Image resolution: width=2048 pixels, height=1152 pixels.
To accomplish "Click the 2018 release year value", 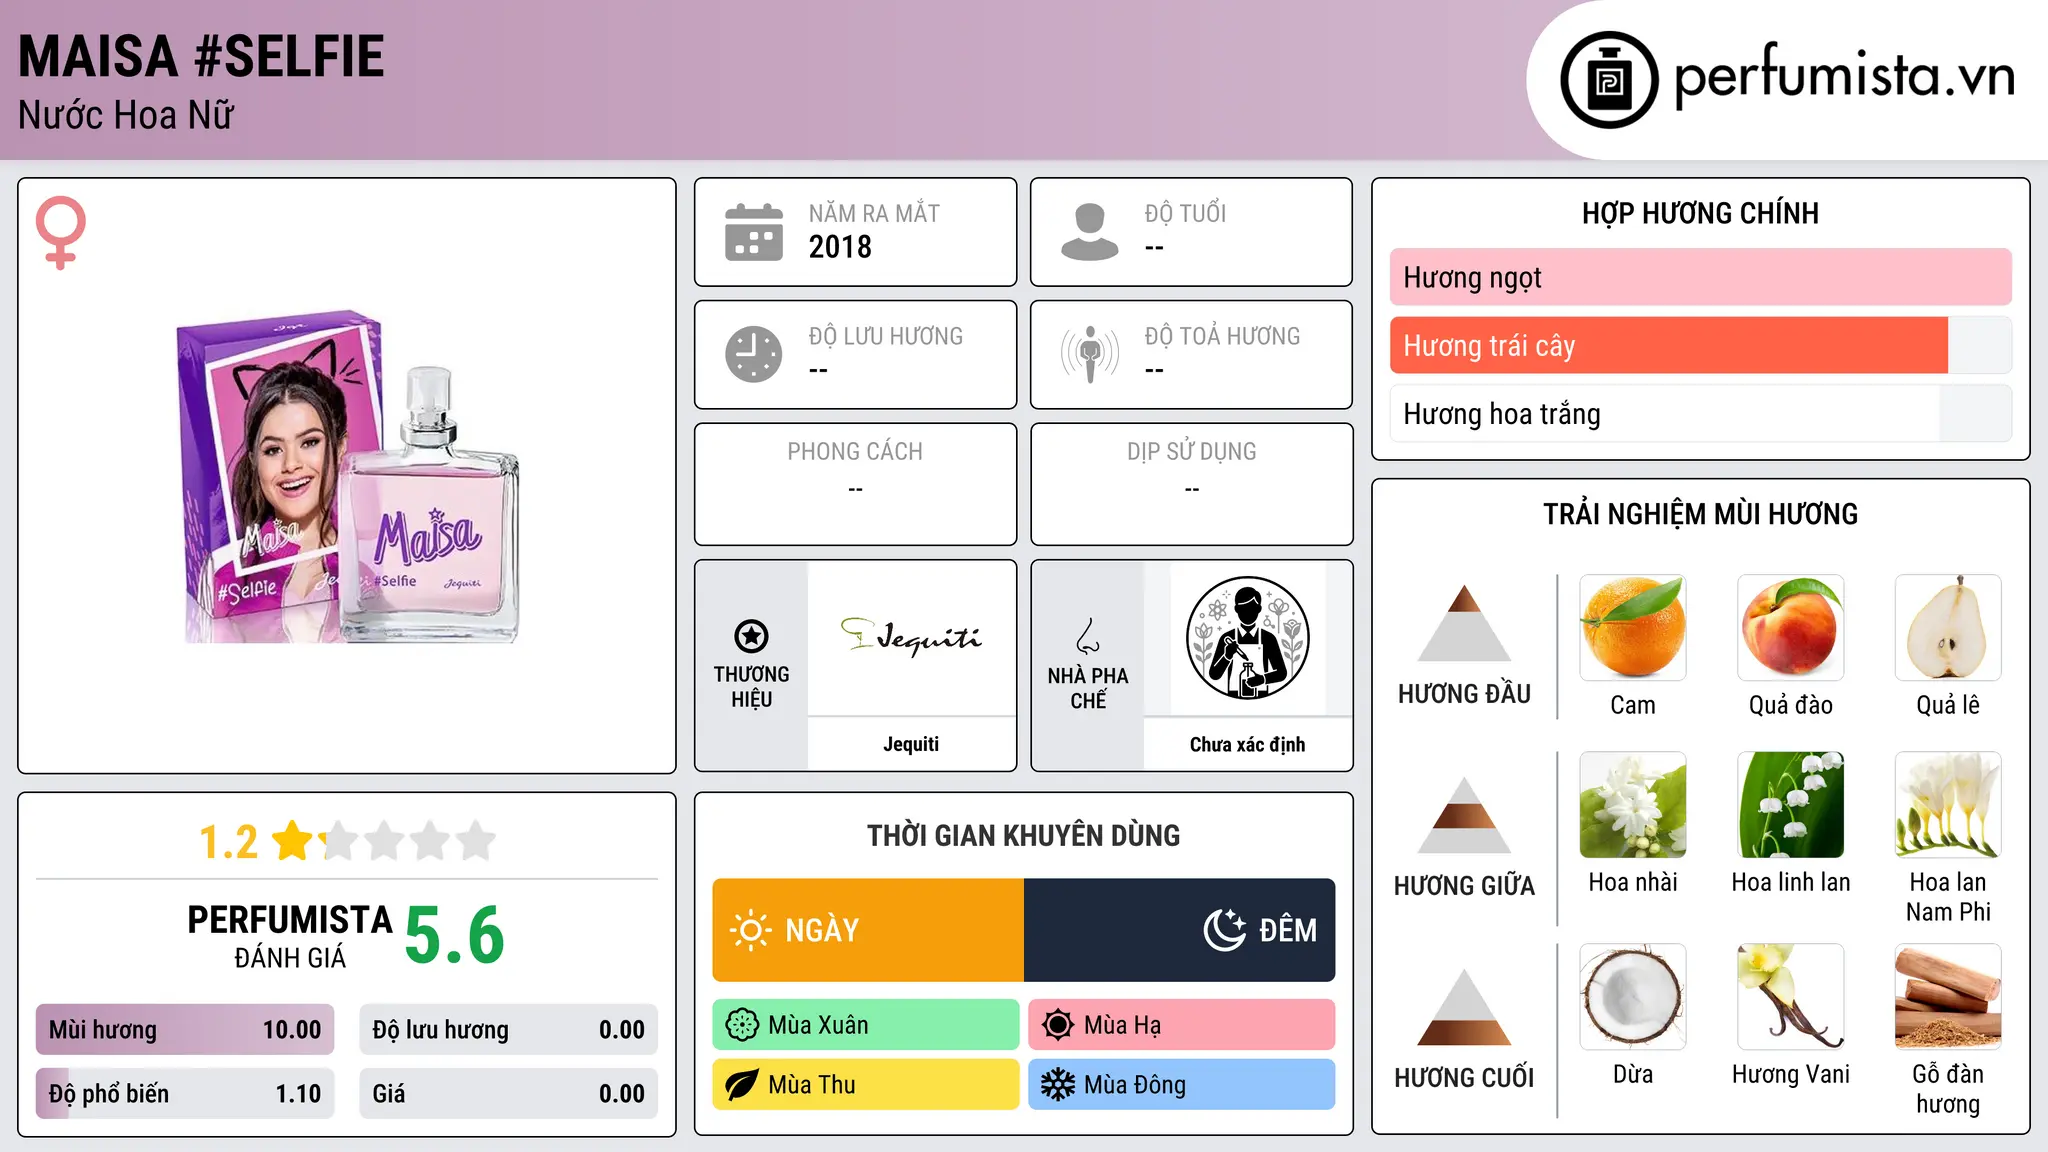I will tap(840, 247).
